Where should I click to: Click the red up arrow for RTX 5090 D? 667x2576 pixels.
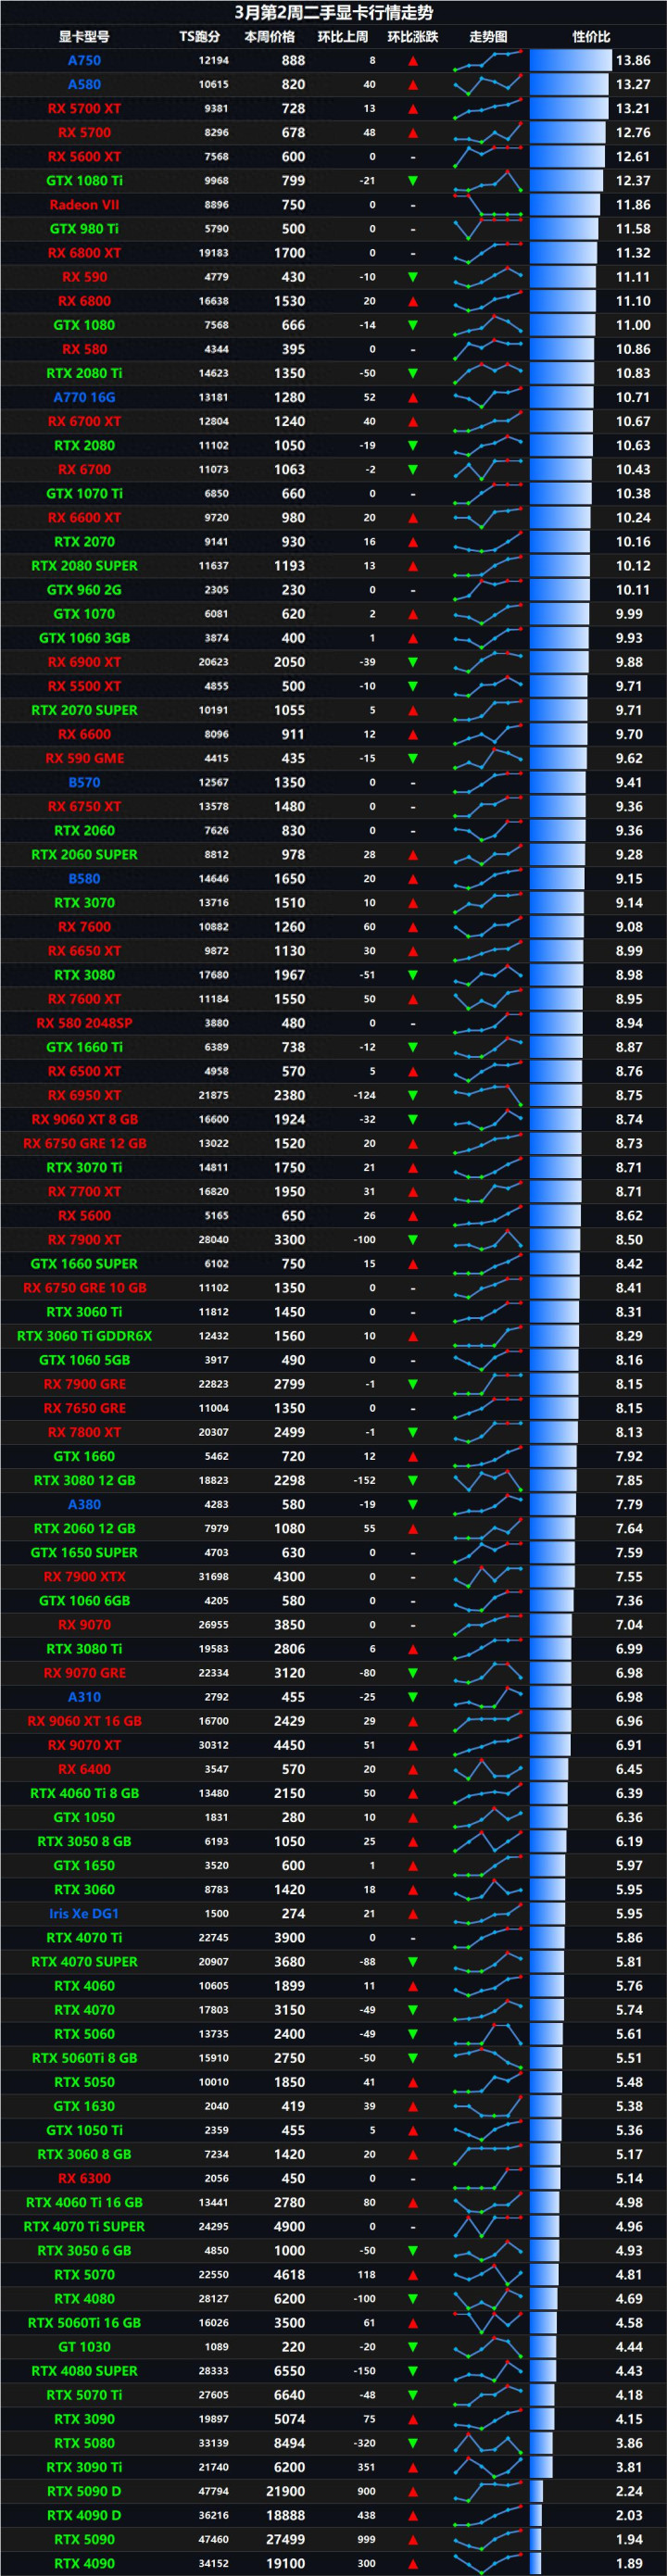coord(413,2491)
